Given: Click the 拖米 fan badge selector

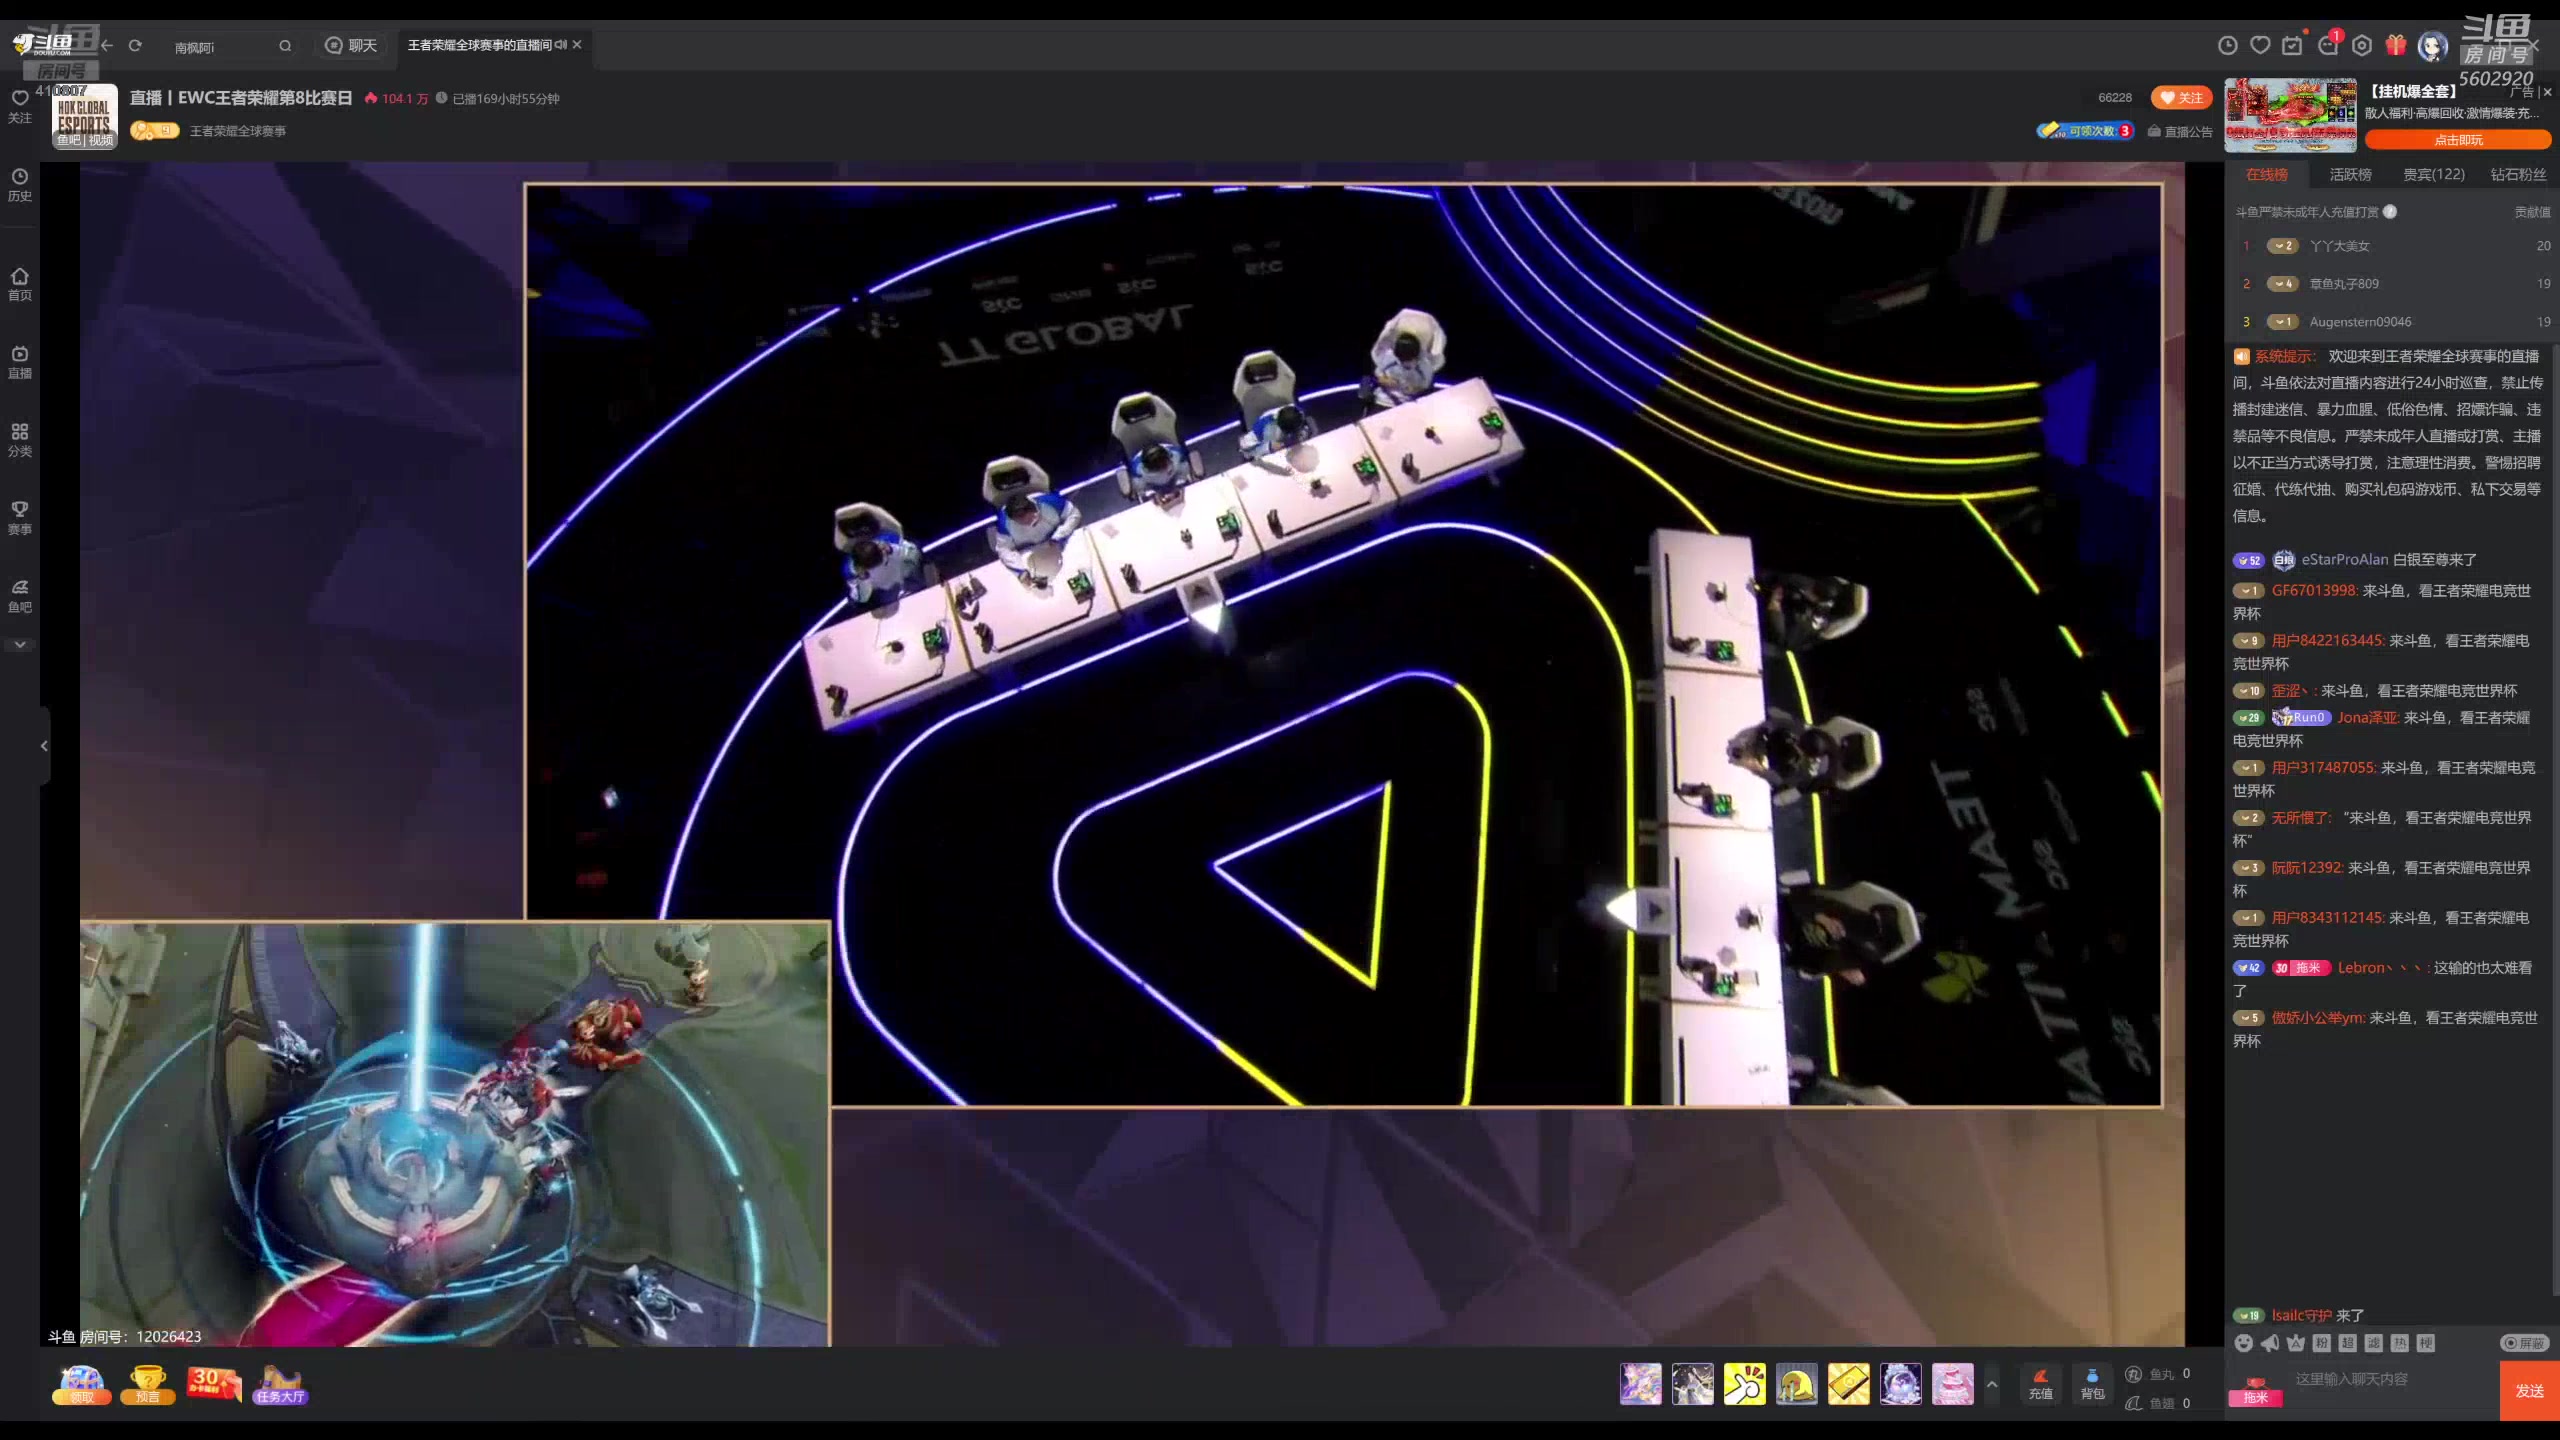Looking at the screenshot, I should (x=2256, y=1391).
